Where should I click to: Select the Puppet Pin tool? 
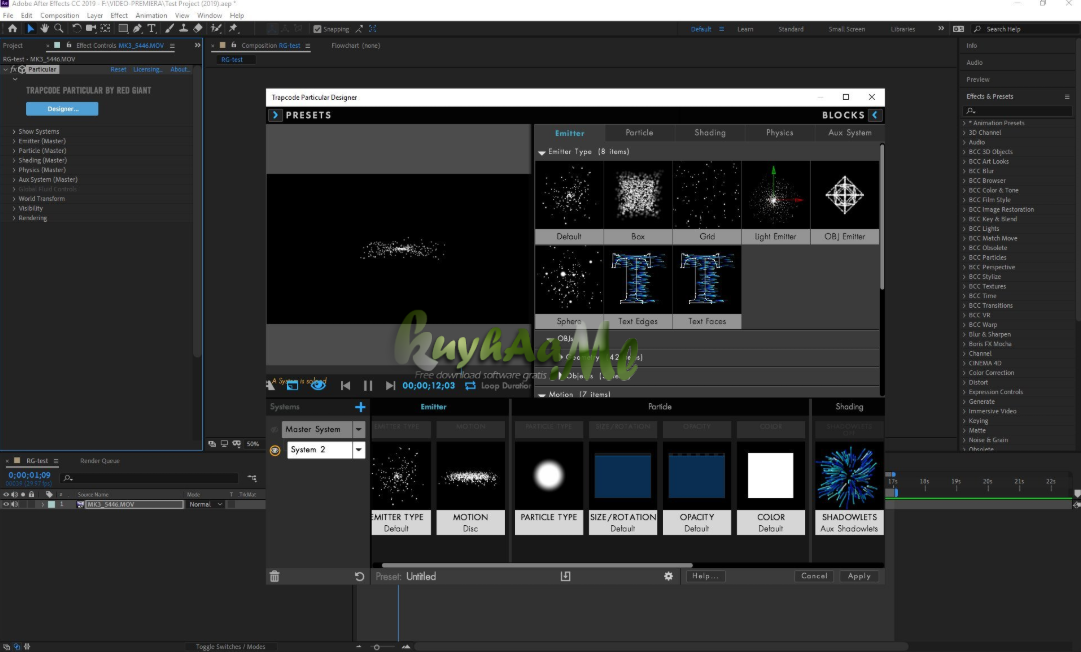[234, 29]
